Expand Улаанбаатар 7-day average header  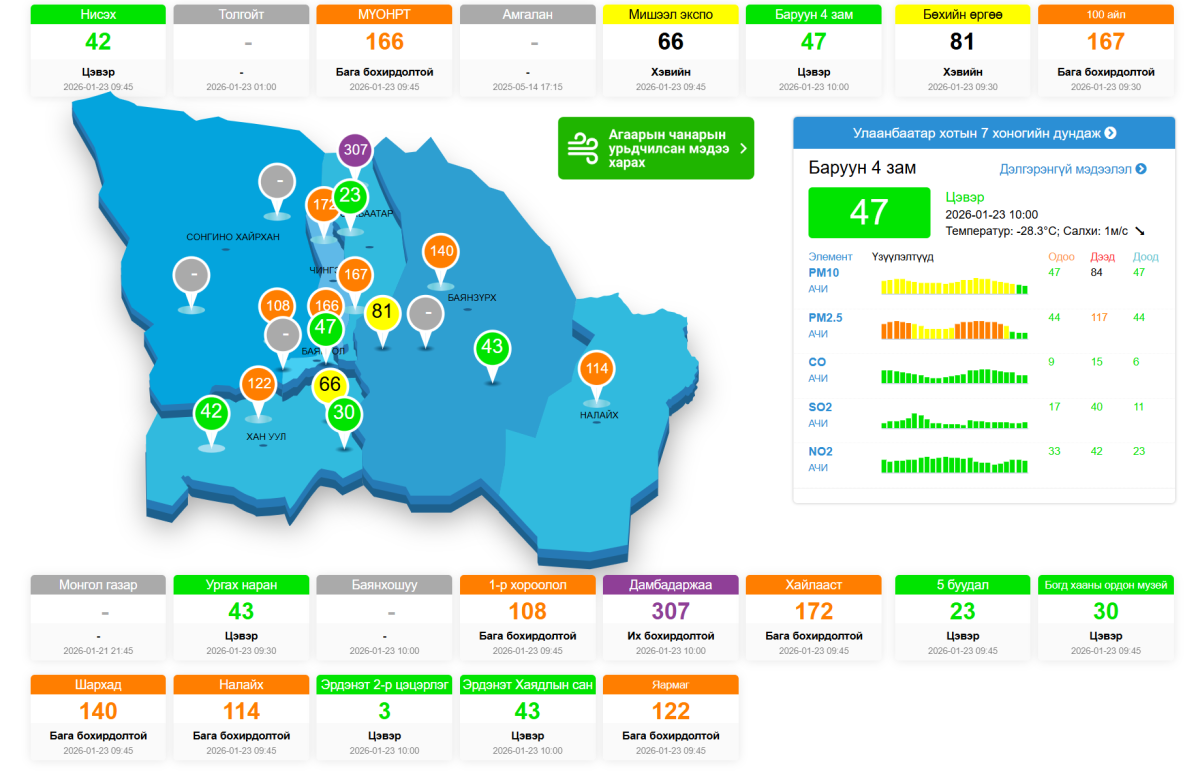[x=984, y=133]
